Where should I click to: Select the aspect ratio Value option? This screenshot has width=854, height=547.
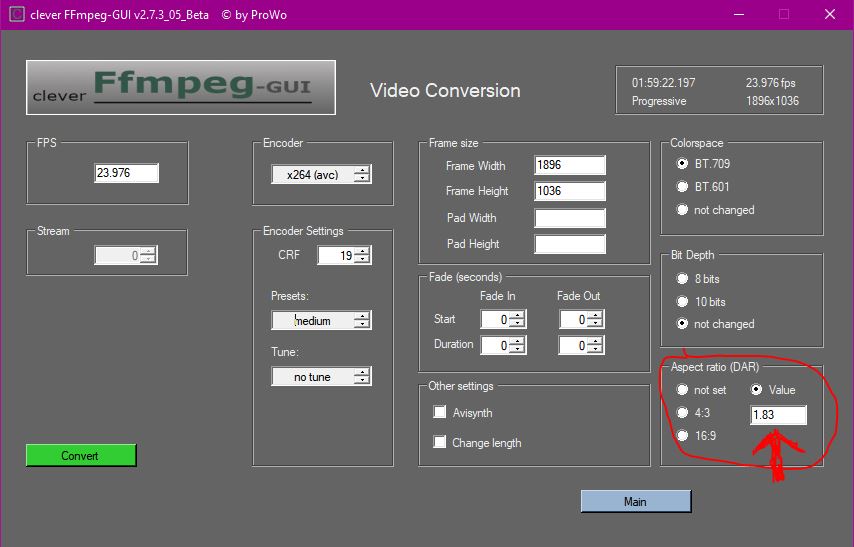(x=757, y=390)
